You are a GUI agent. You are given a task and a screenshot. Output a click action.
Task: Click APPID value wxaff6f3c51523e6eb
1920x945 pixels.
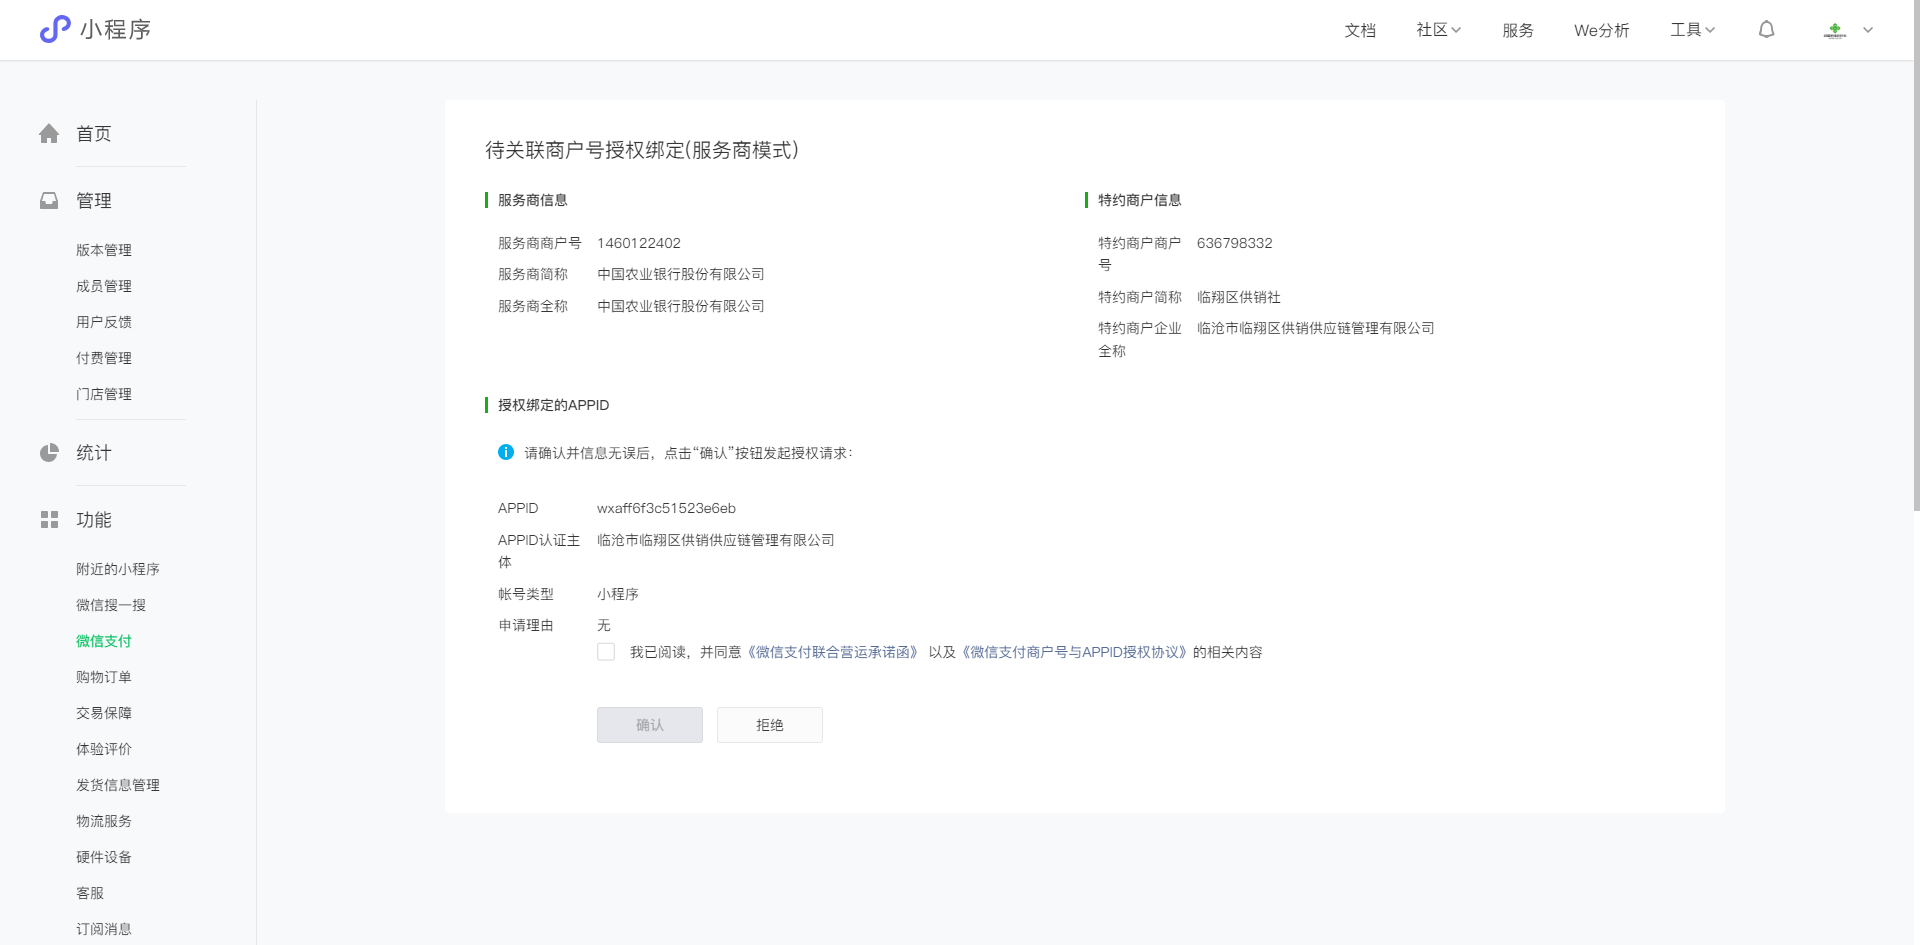tap(667, 508)
